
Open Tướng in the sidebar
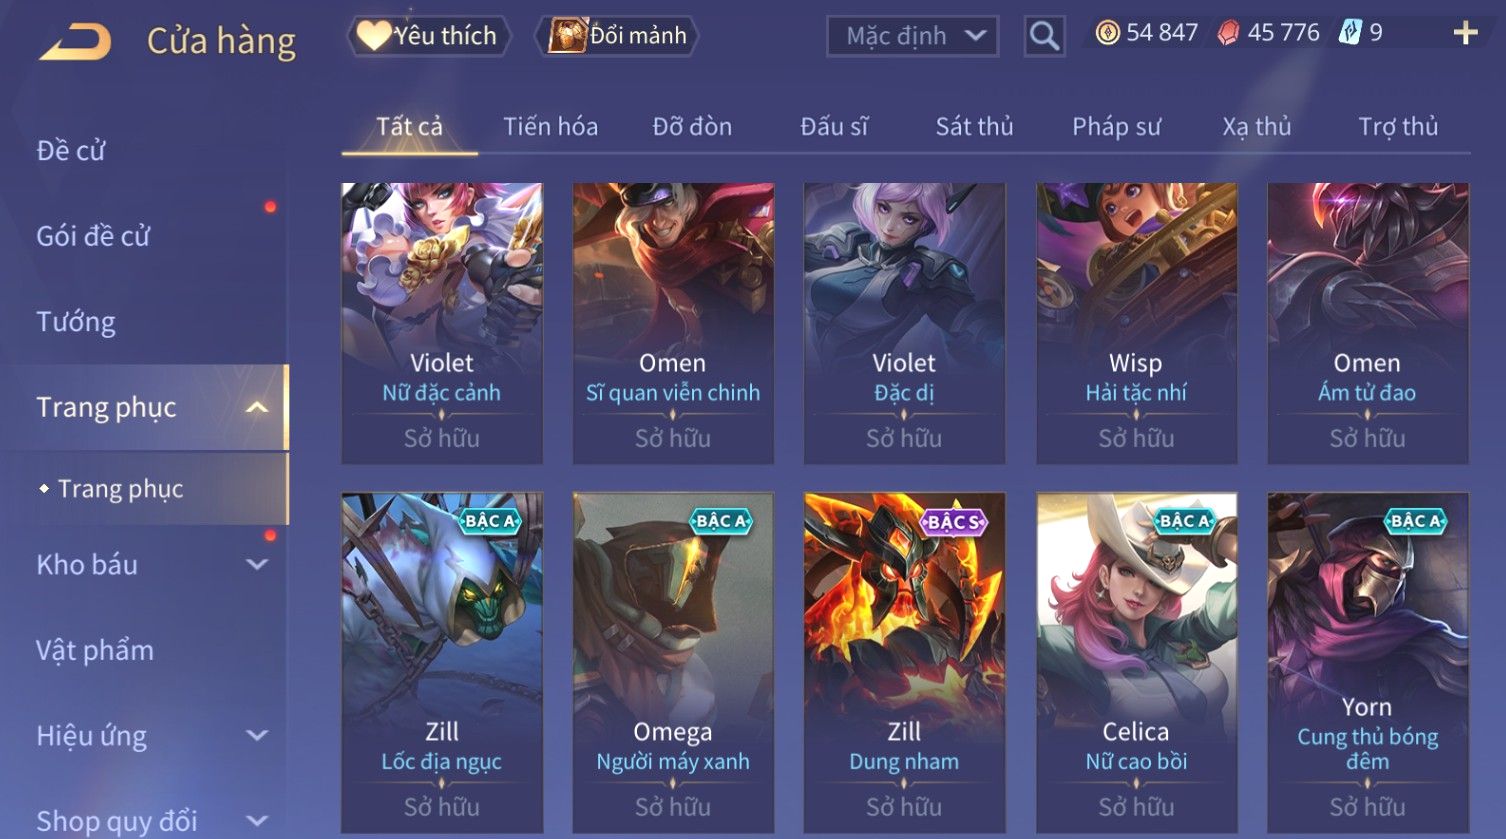76,322
